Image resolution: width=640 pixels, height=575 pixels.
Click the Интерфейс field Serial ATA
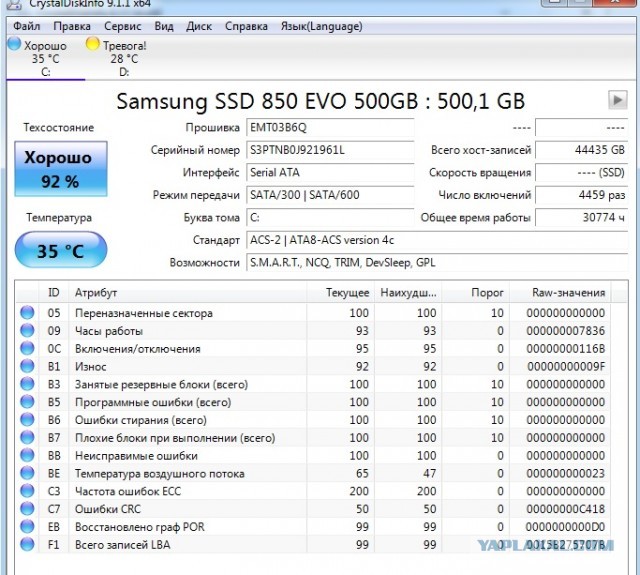coord(330,173)
